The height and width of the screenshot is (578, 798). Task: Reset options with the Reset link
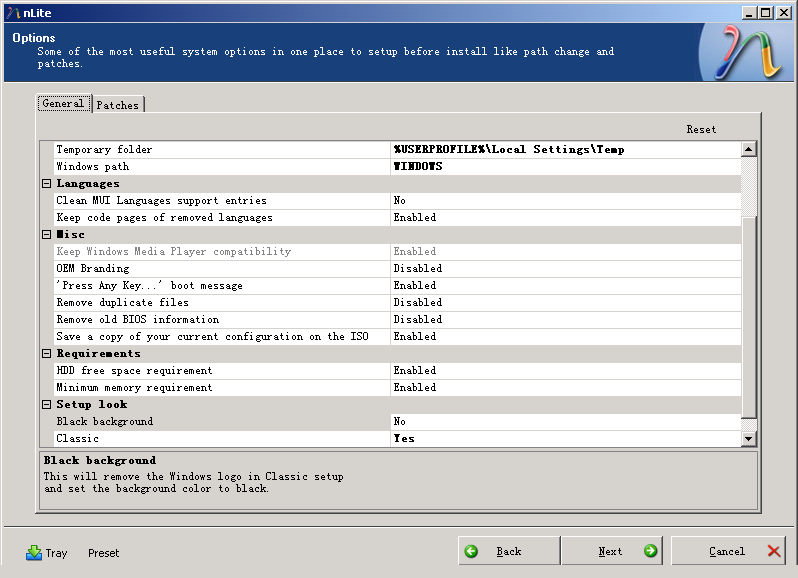pyautogui.click(x=701, y=130)
